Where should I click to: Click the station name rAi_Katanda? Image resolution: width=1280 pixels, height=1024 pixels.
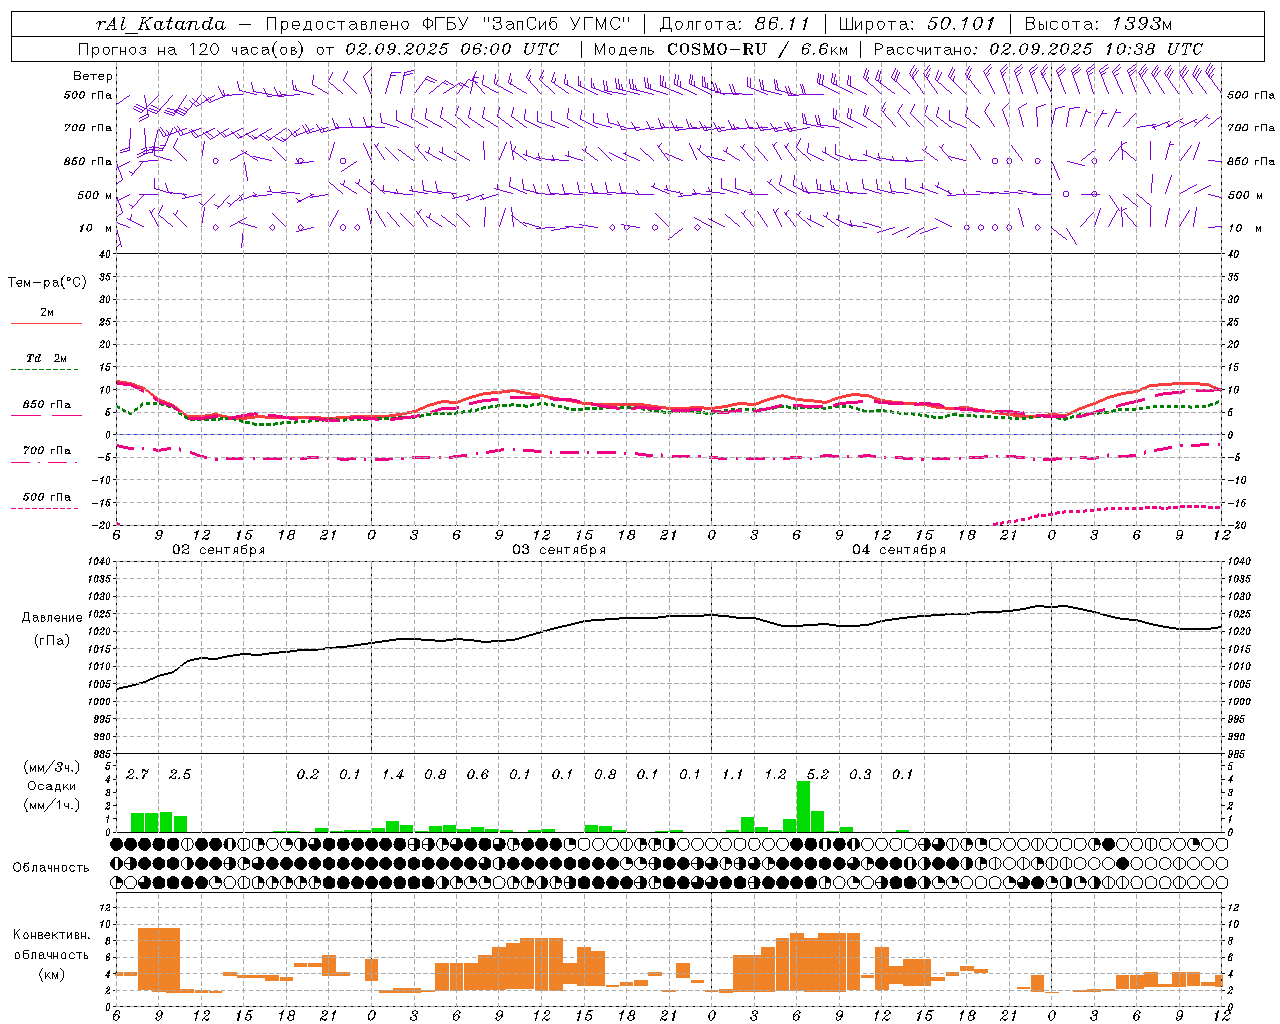click(161, 24)
